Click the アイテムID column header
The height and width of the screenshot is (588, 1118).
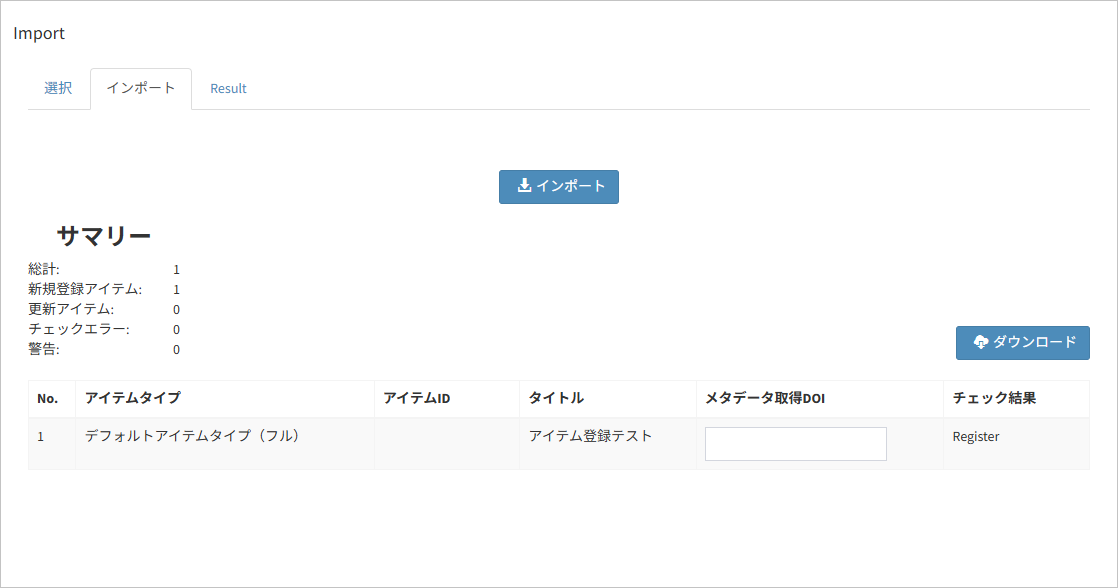417,398
